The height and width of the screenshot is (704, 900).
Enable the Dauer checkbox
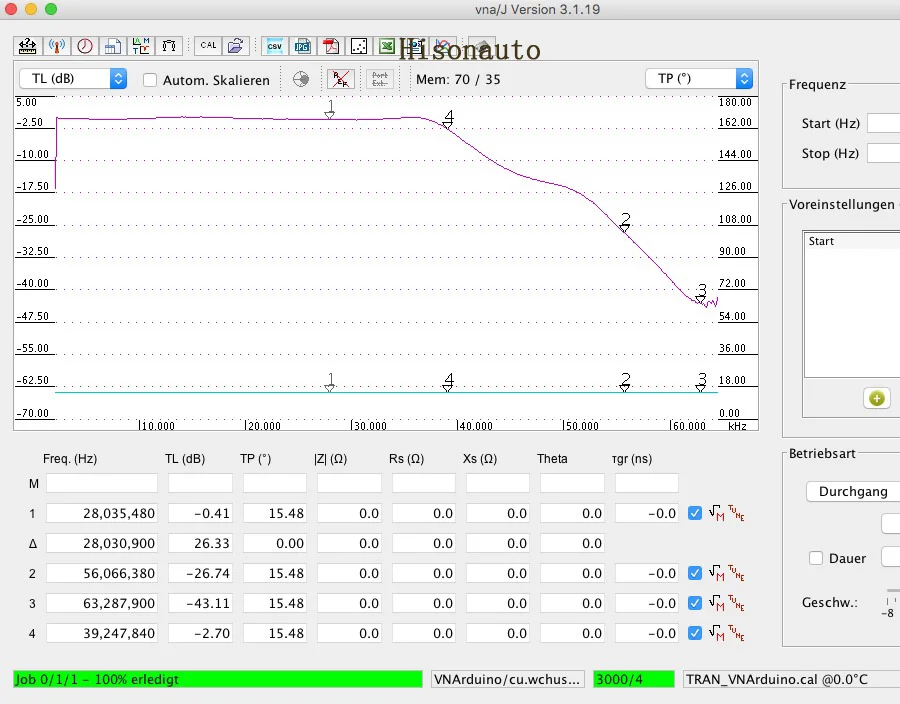point(816,558)
